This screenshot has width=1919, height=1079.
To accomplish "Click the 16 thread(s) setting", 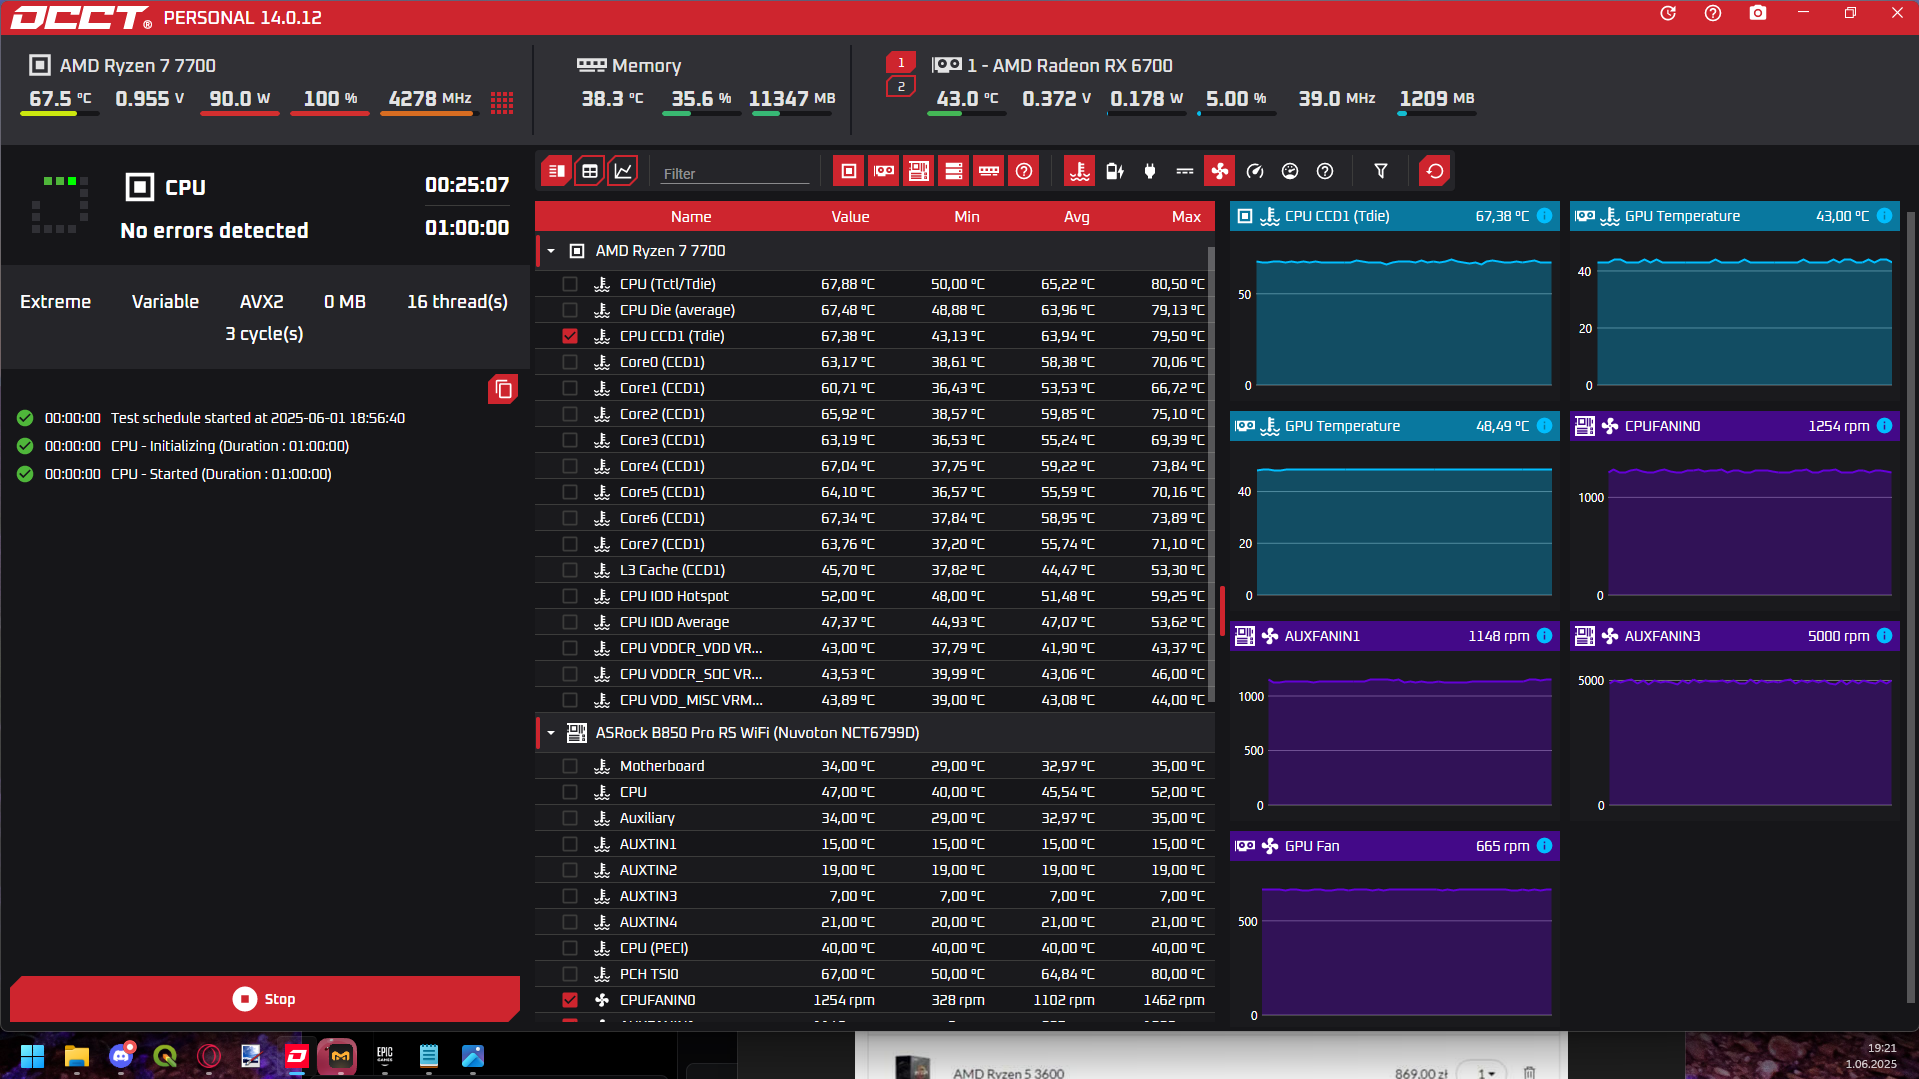I will (457, 302).
